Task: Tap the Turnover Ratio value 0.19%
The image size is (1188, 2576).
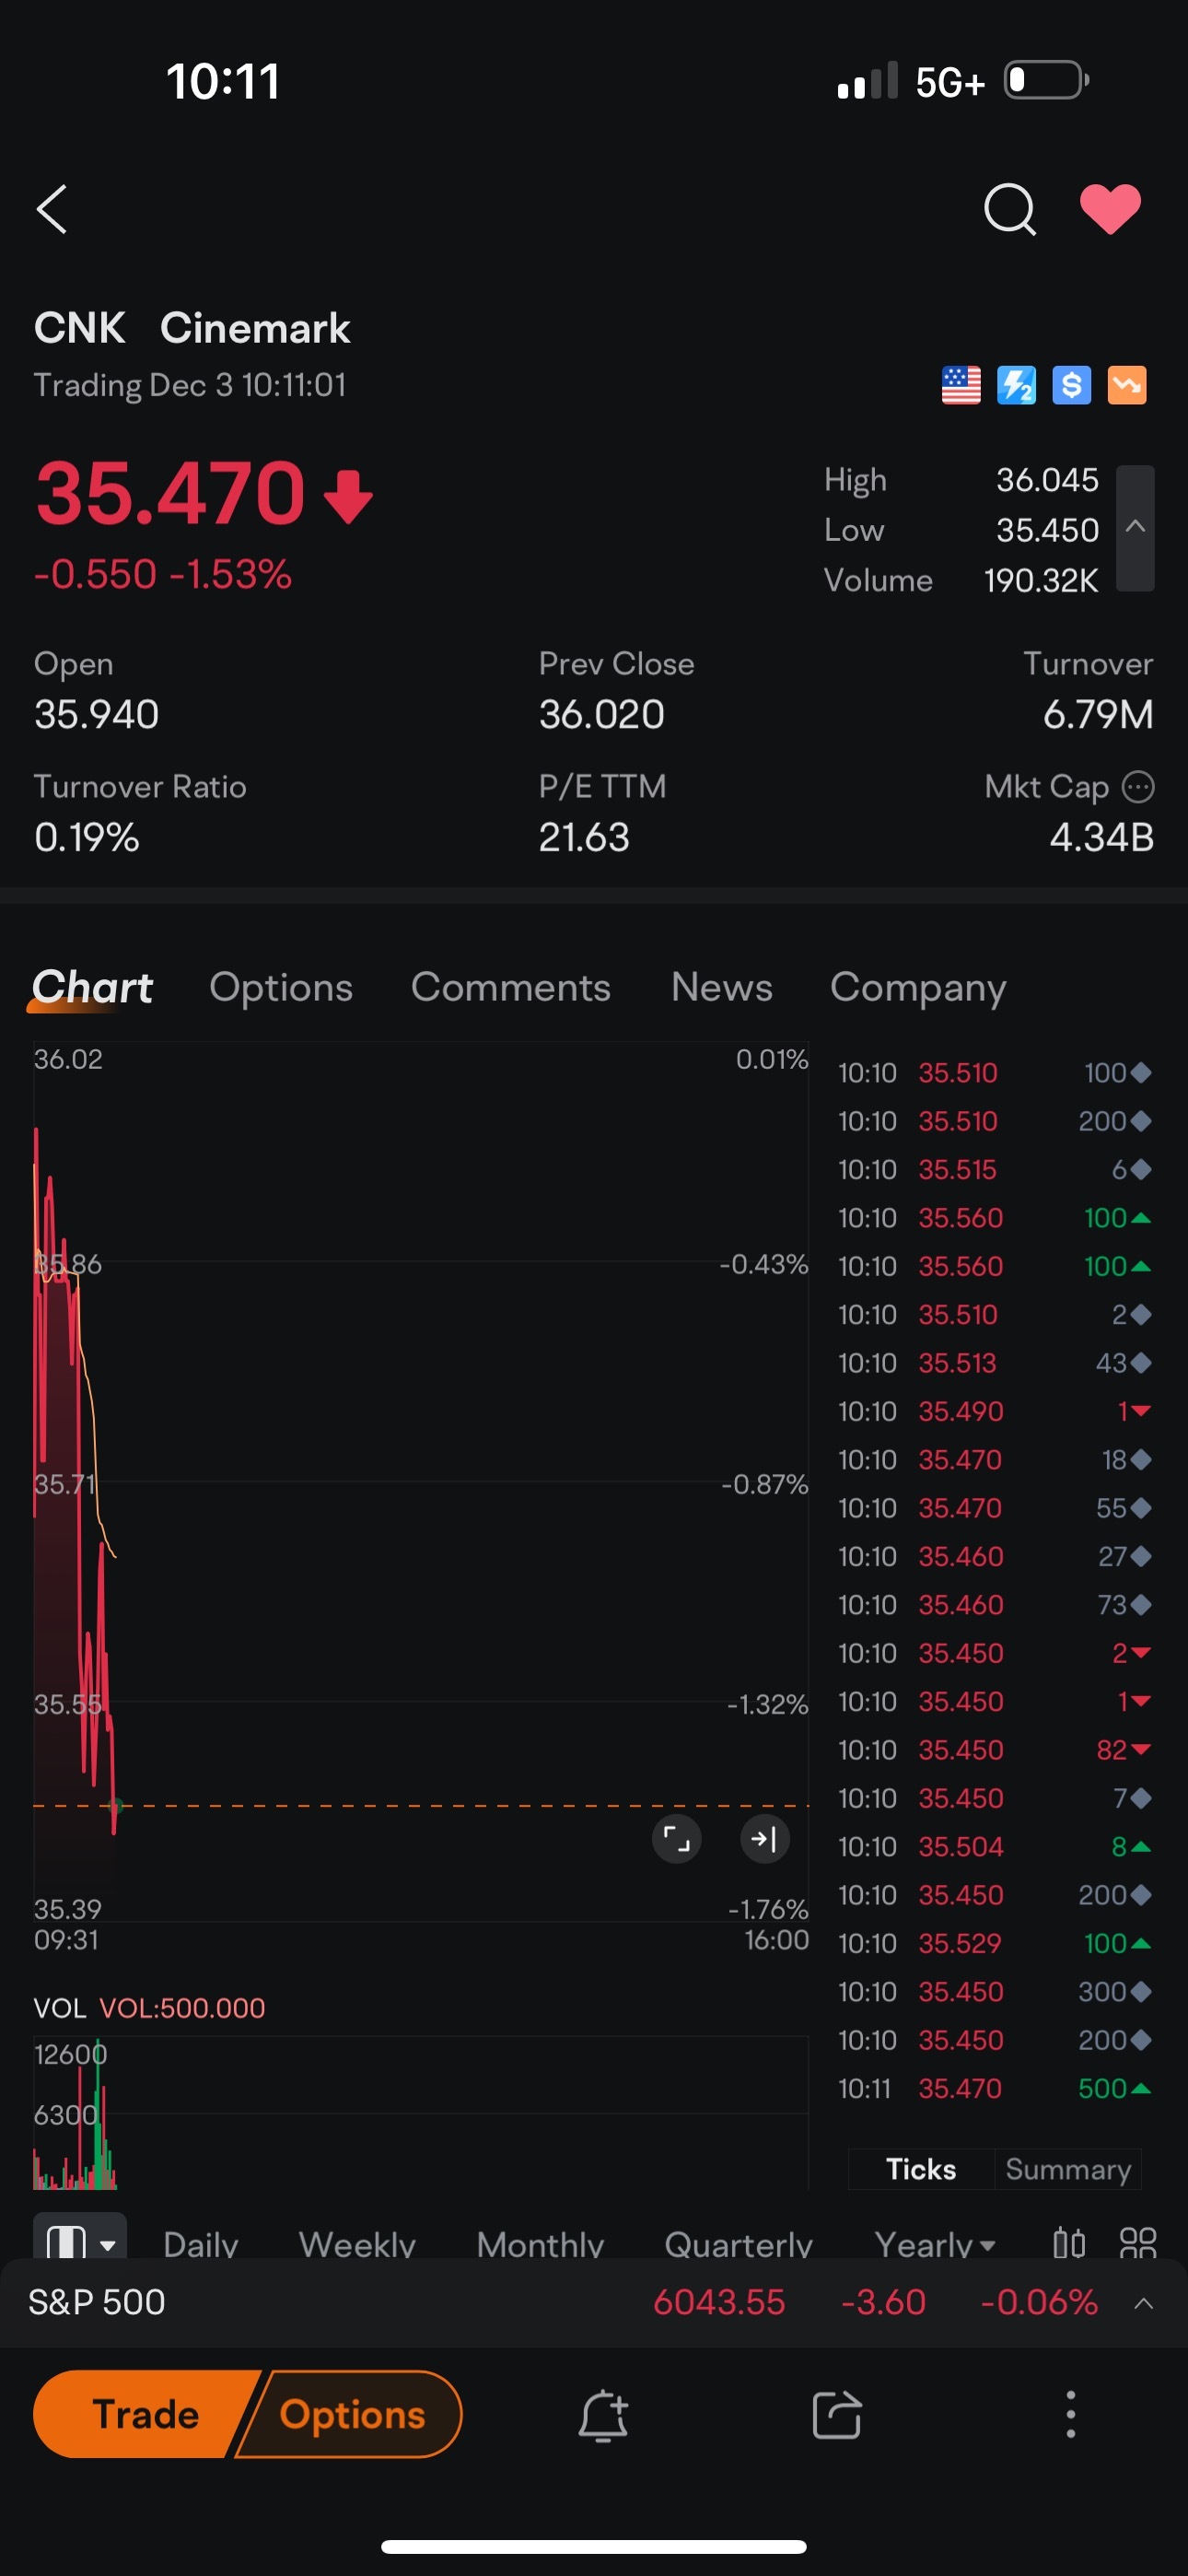Action: click(x=86, y=837)
